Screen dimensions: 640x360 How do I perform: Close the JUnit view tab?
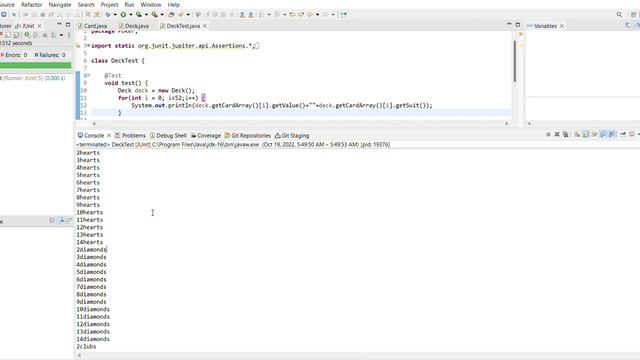[39, 26]
